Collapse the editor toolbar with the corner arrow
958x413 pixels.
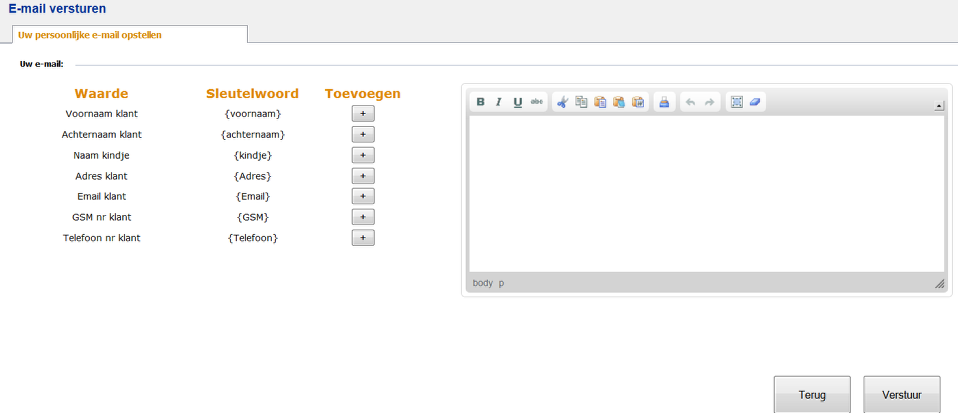click(939, 105)
